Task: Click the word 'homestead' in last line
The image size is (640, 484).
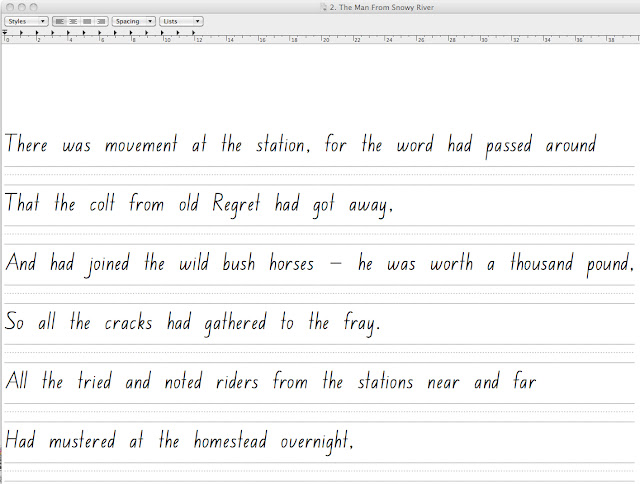Action: 230,440
